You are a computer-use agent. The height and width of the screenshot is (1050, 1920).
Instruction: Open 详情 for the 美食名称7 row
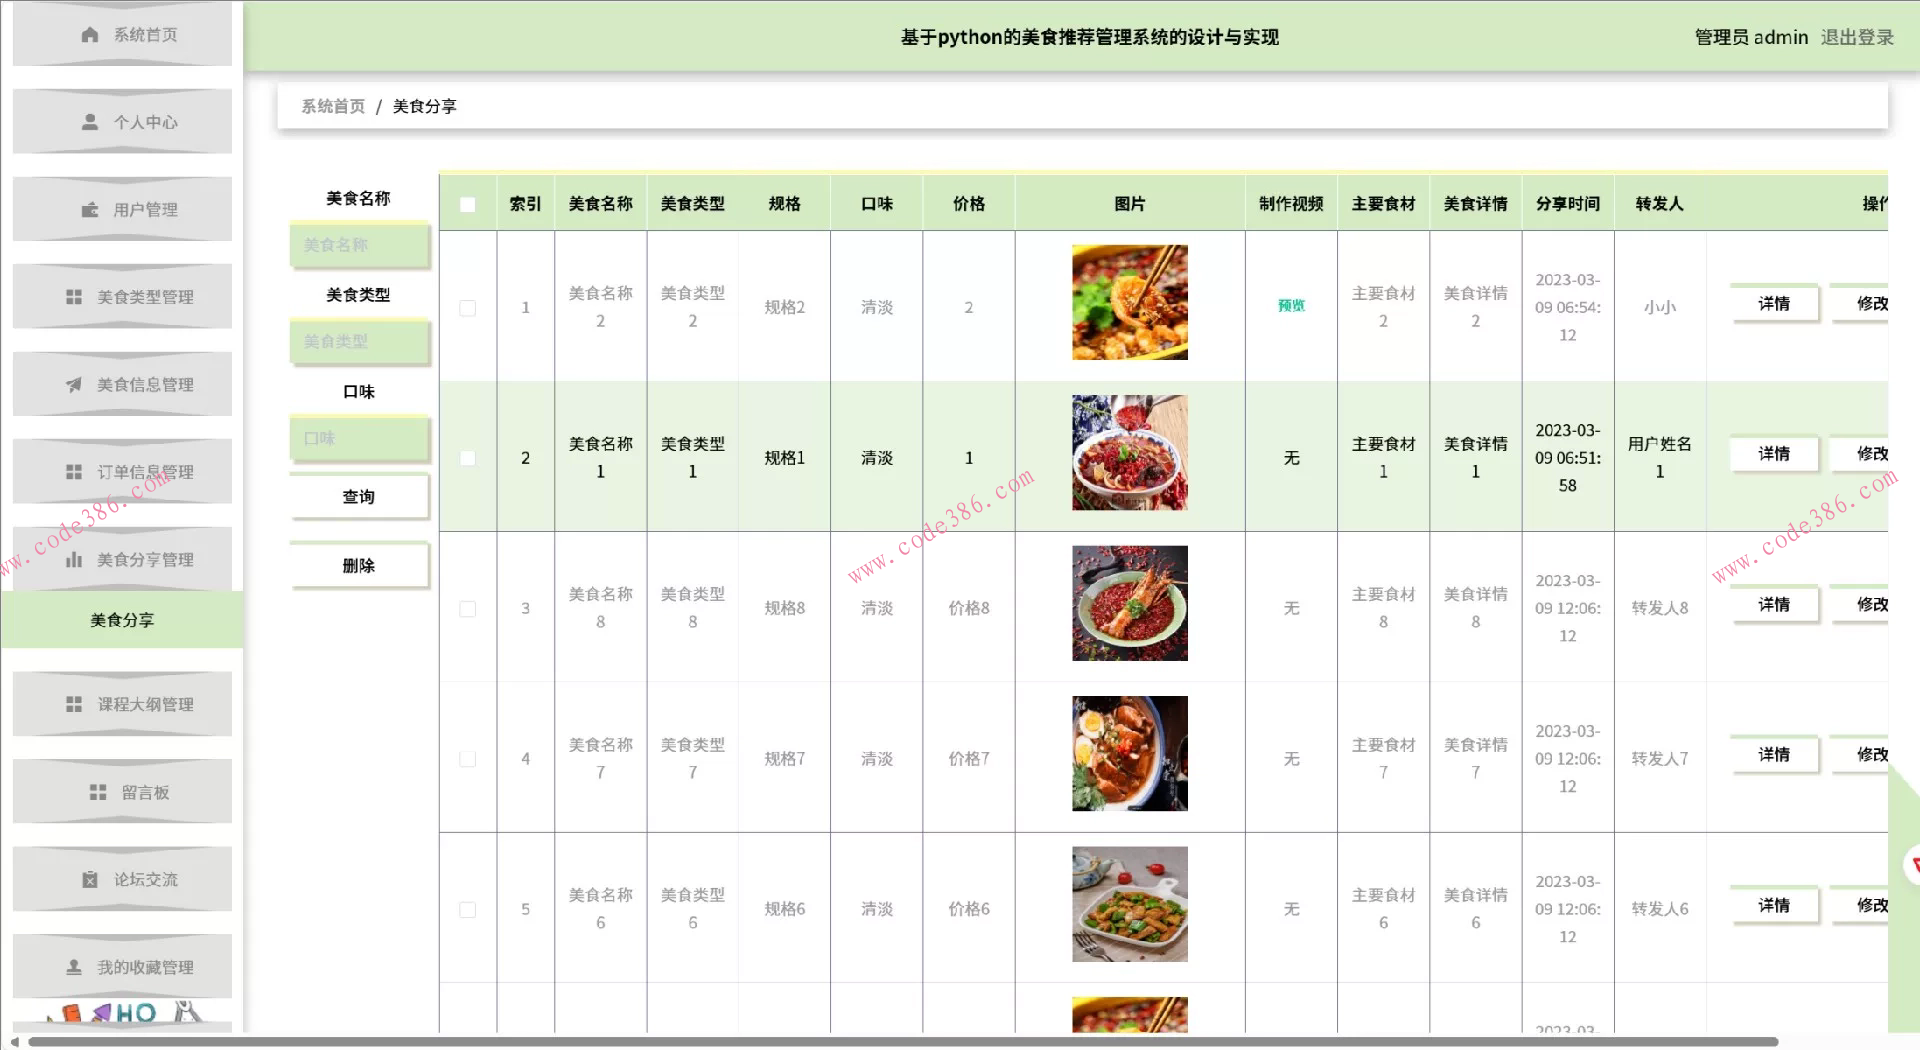(1774, 755)
